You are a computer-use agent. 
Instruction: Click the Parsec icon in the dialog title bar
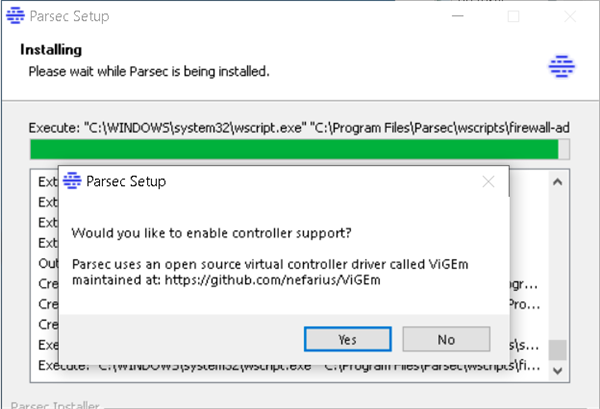point(71,181)
